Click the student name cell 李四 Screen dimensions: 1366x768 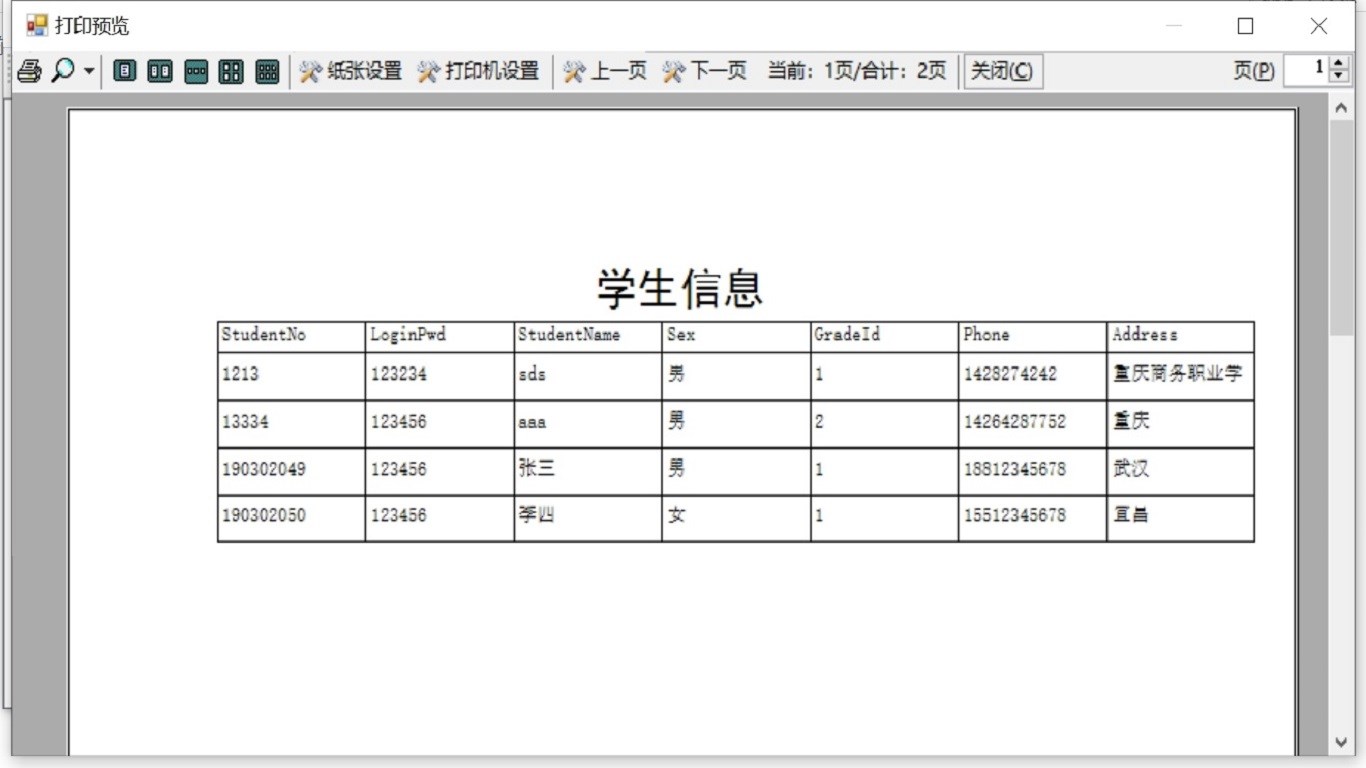click(x=588, y=517)
